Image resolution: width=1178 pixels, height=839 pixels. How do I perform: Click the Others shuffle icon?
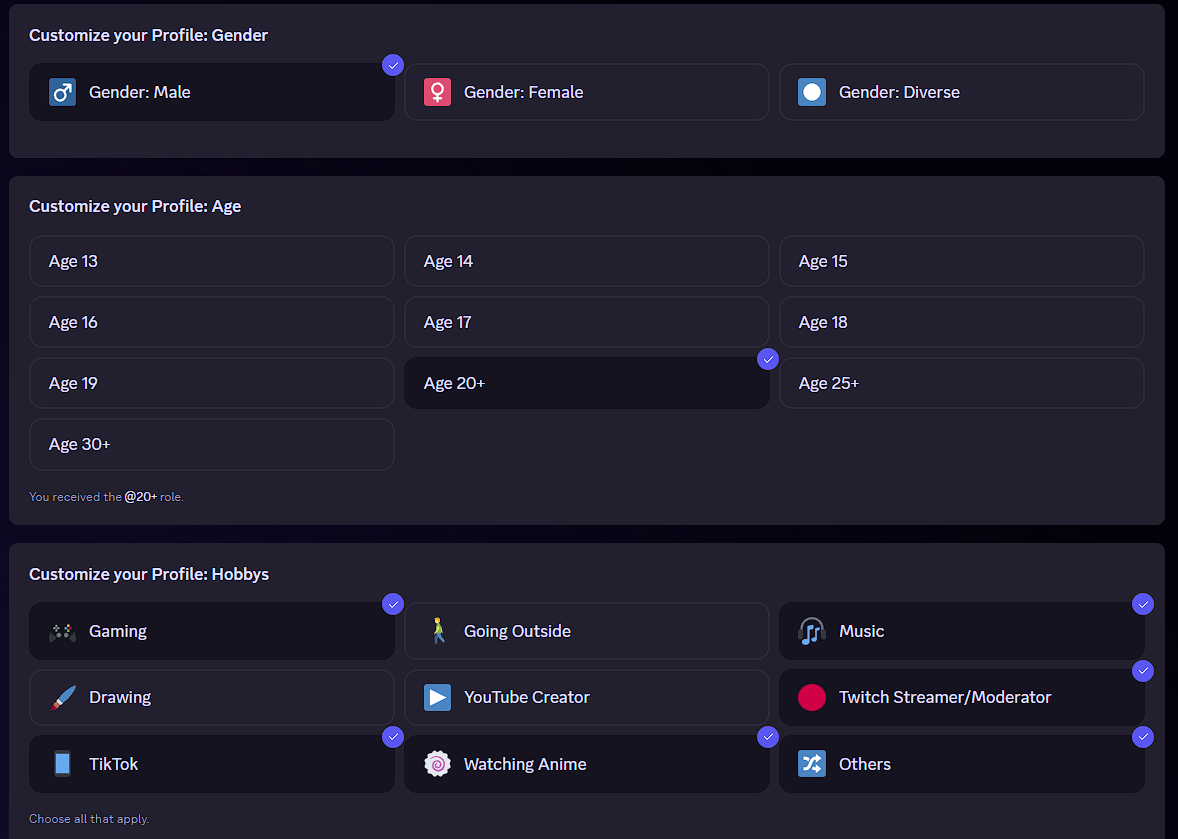811,764
